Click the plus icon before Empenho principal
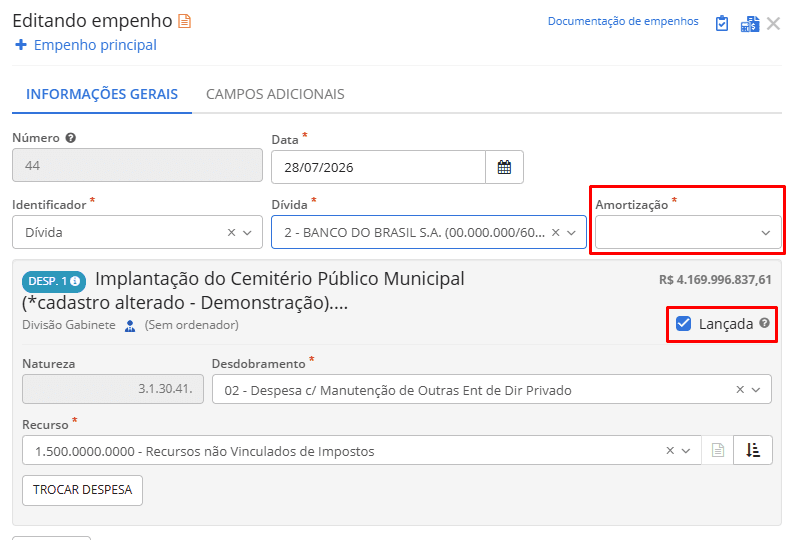Viewport: 792px width, 540px height. tap(21, 45)
